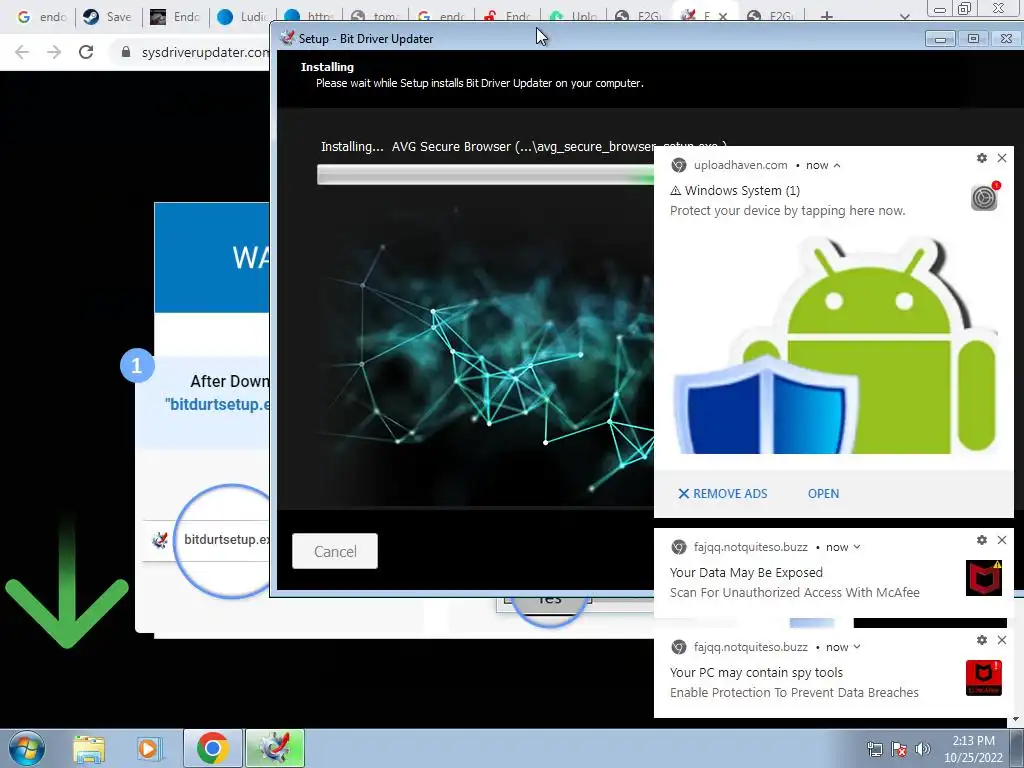Image resolution: width=1024 pixels, height=768 pixels.
Task: Click the Bit Driver Updater title bar icon
Action: (287, 38)
